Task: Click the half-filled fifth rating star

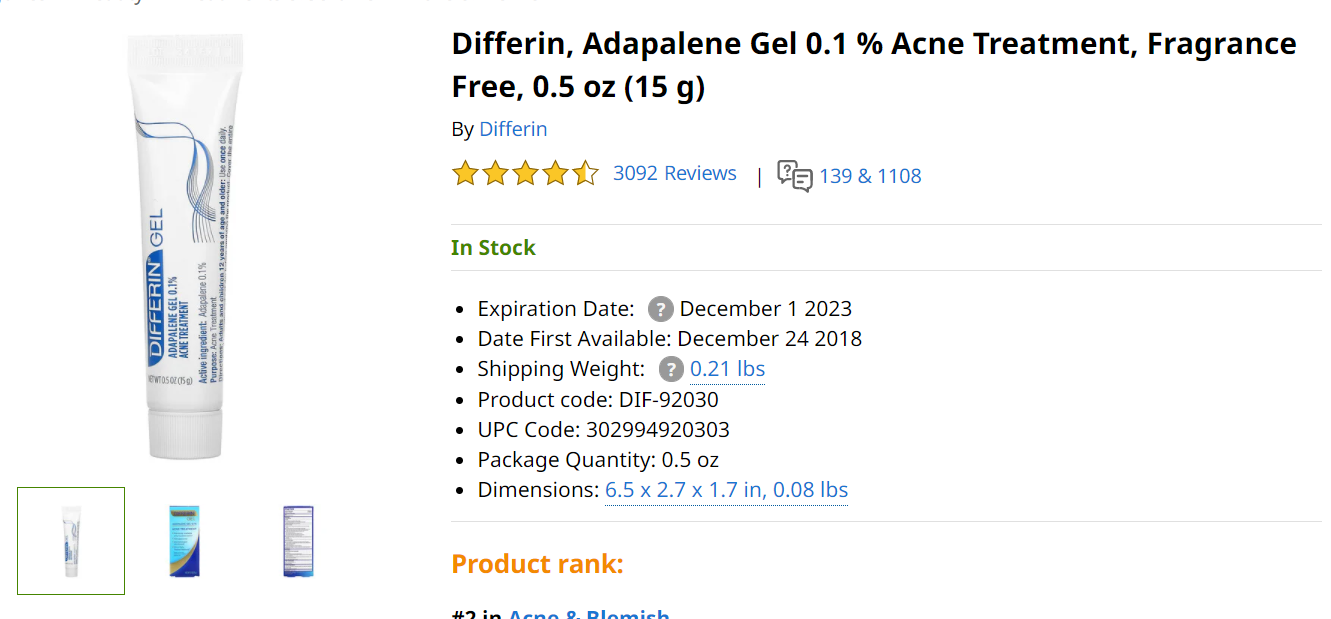Action: (x=585, y=174)
